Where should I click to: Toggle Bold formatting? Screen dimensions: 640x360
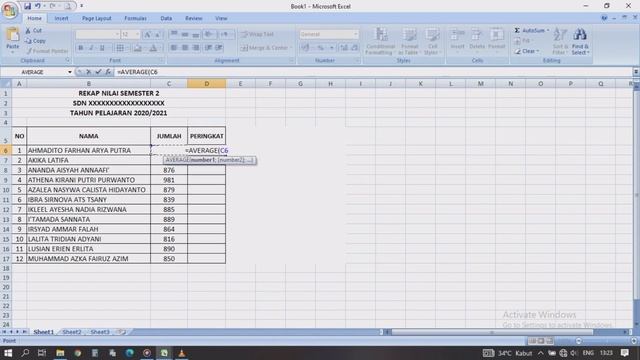pos(80,48)
